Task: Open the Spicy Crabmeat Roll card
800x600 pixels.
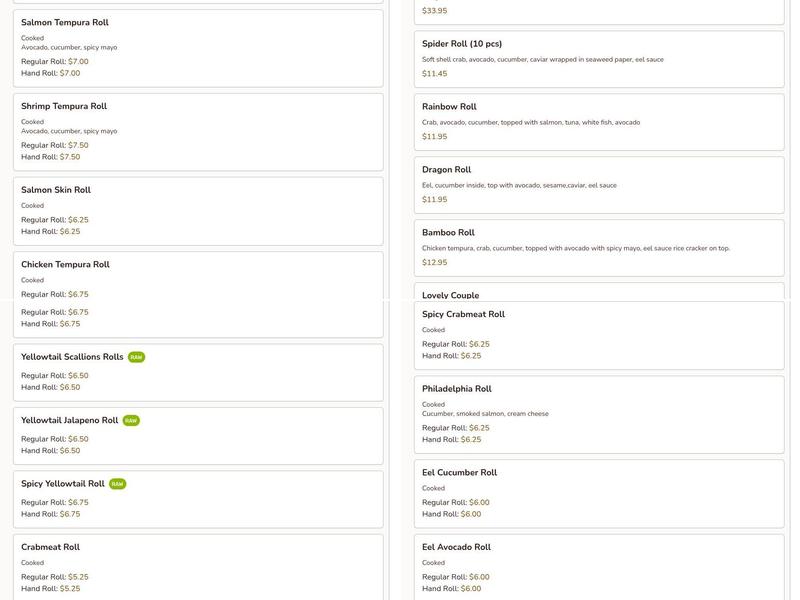Action: click(x=463, y=314)
